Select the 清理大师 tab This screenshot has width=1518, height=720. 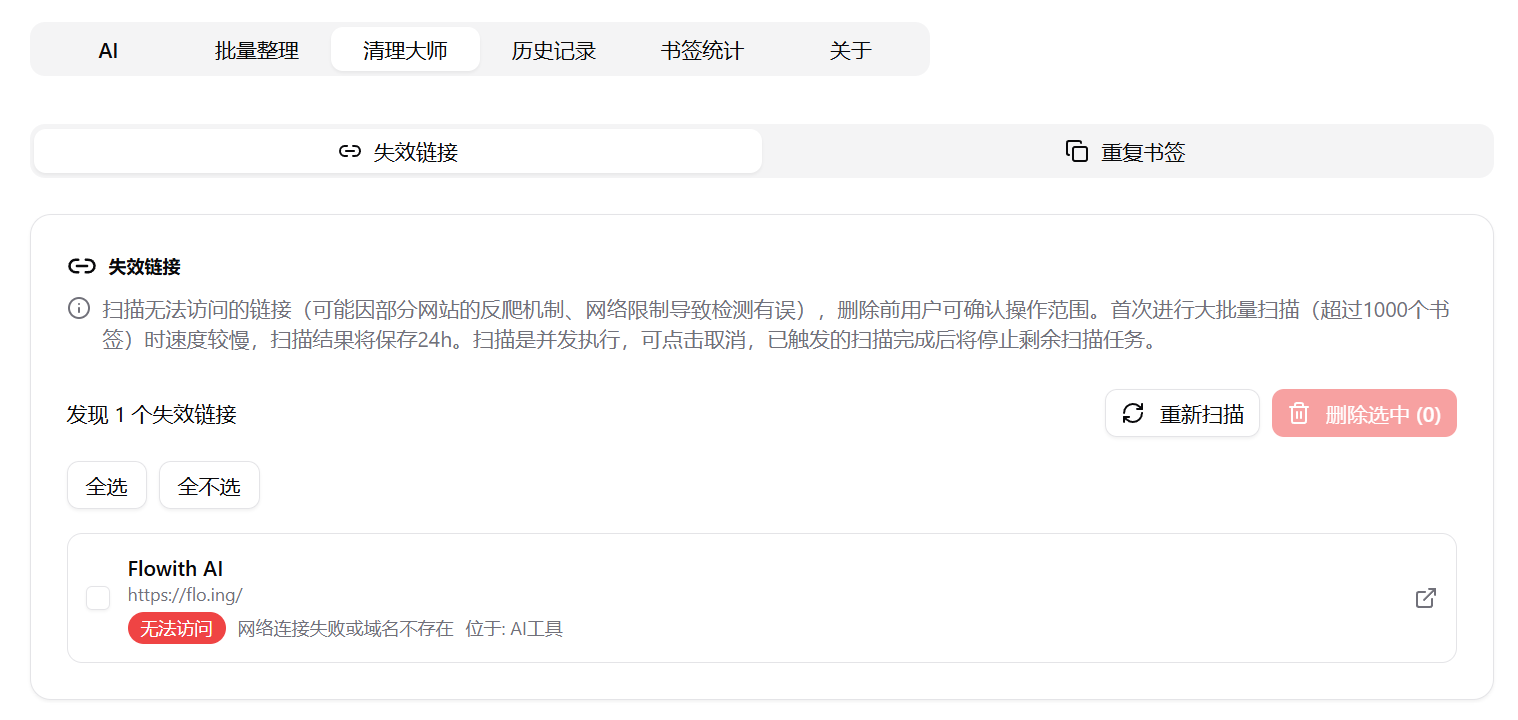[405, 49]
